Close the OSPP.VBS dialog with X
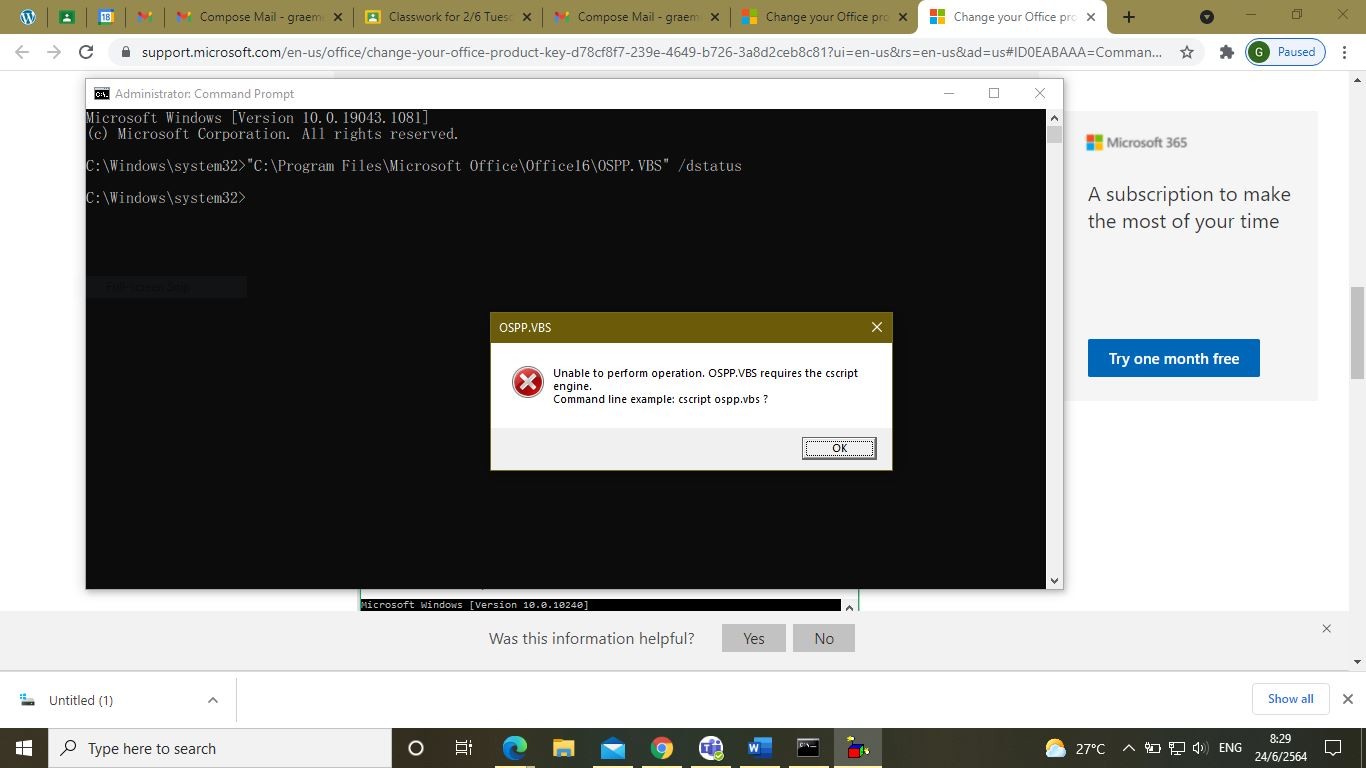Image resolution: width=1366 pixels, height=768 pixels. click(x=877, y=327)
